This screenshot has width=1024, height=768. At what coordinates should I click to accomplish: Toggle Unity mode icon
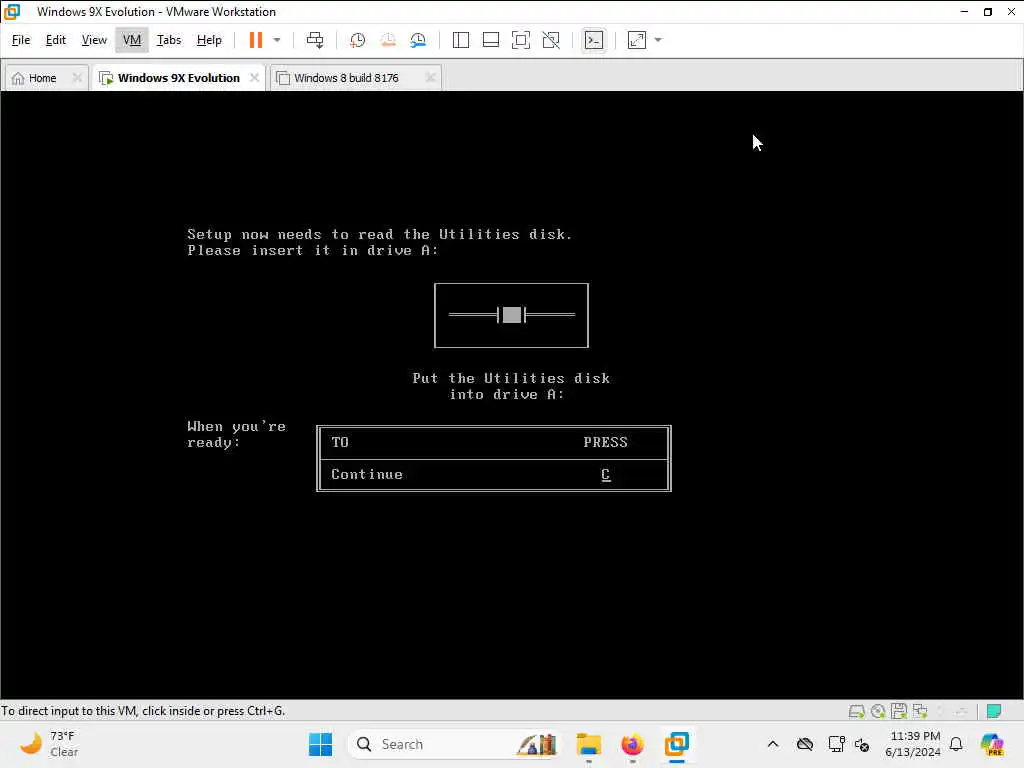click(x=551, y=40)
